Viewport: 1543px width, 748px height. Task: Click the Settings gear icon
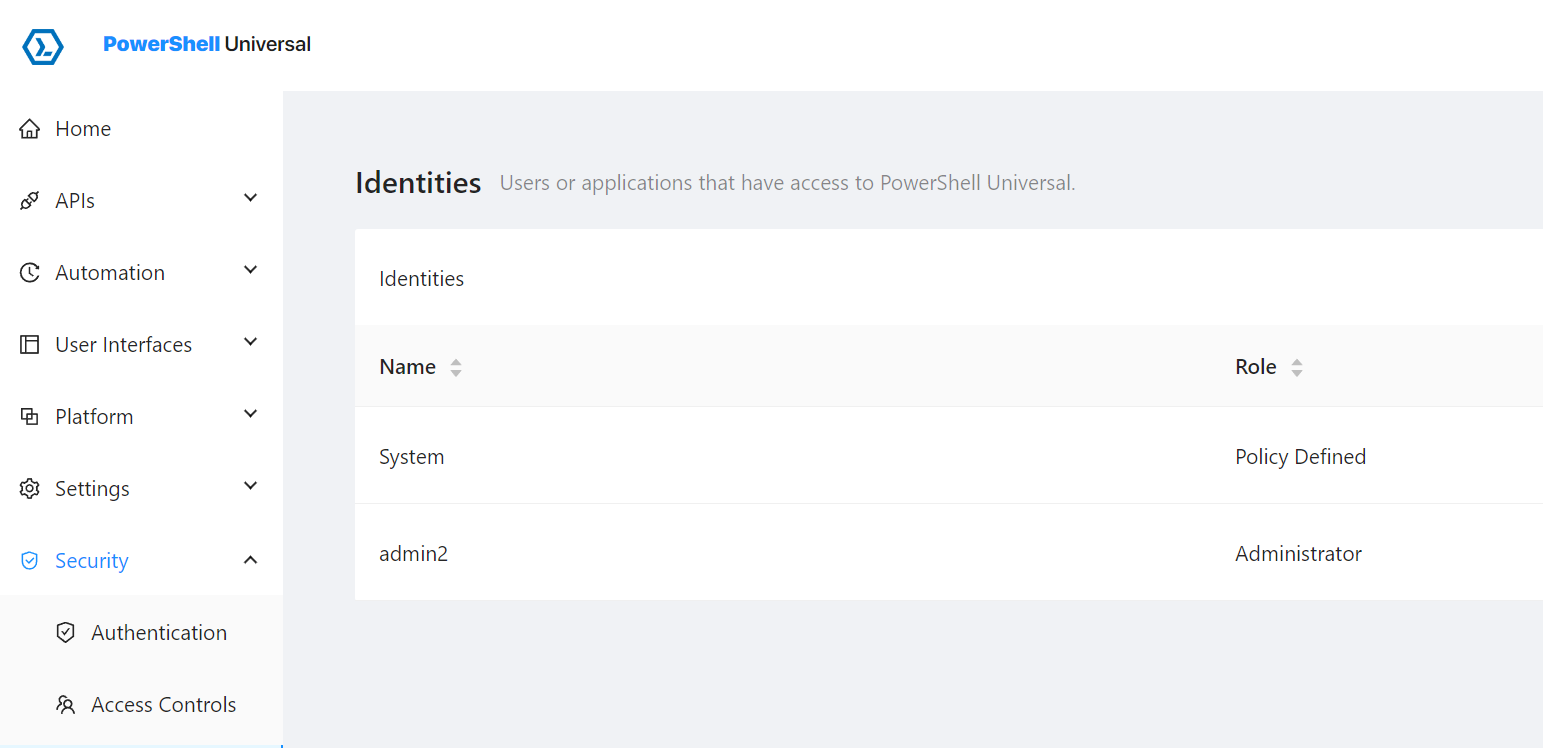[x=30, y=489]
